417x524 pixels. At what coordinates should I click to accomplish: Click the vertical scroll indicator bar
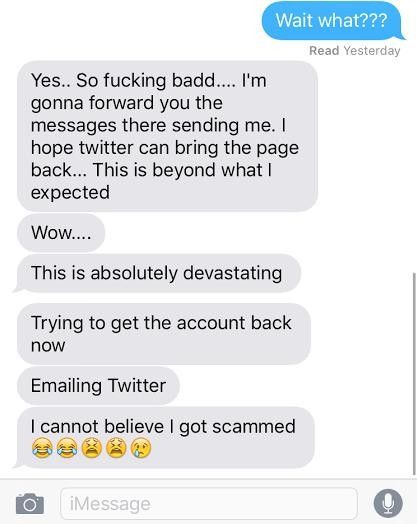coord(414,374)
